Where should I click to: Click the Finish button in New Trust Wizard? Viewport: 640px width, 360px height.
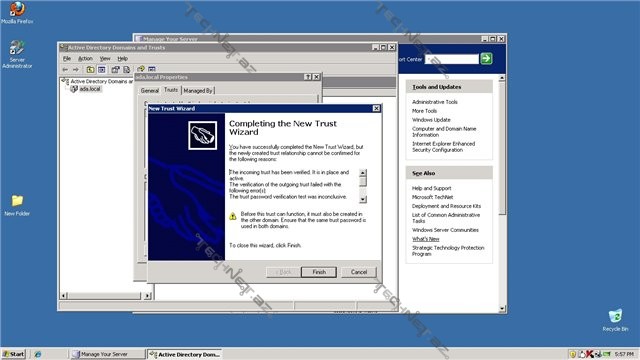click(x=319, y=272)
